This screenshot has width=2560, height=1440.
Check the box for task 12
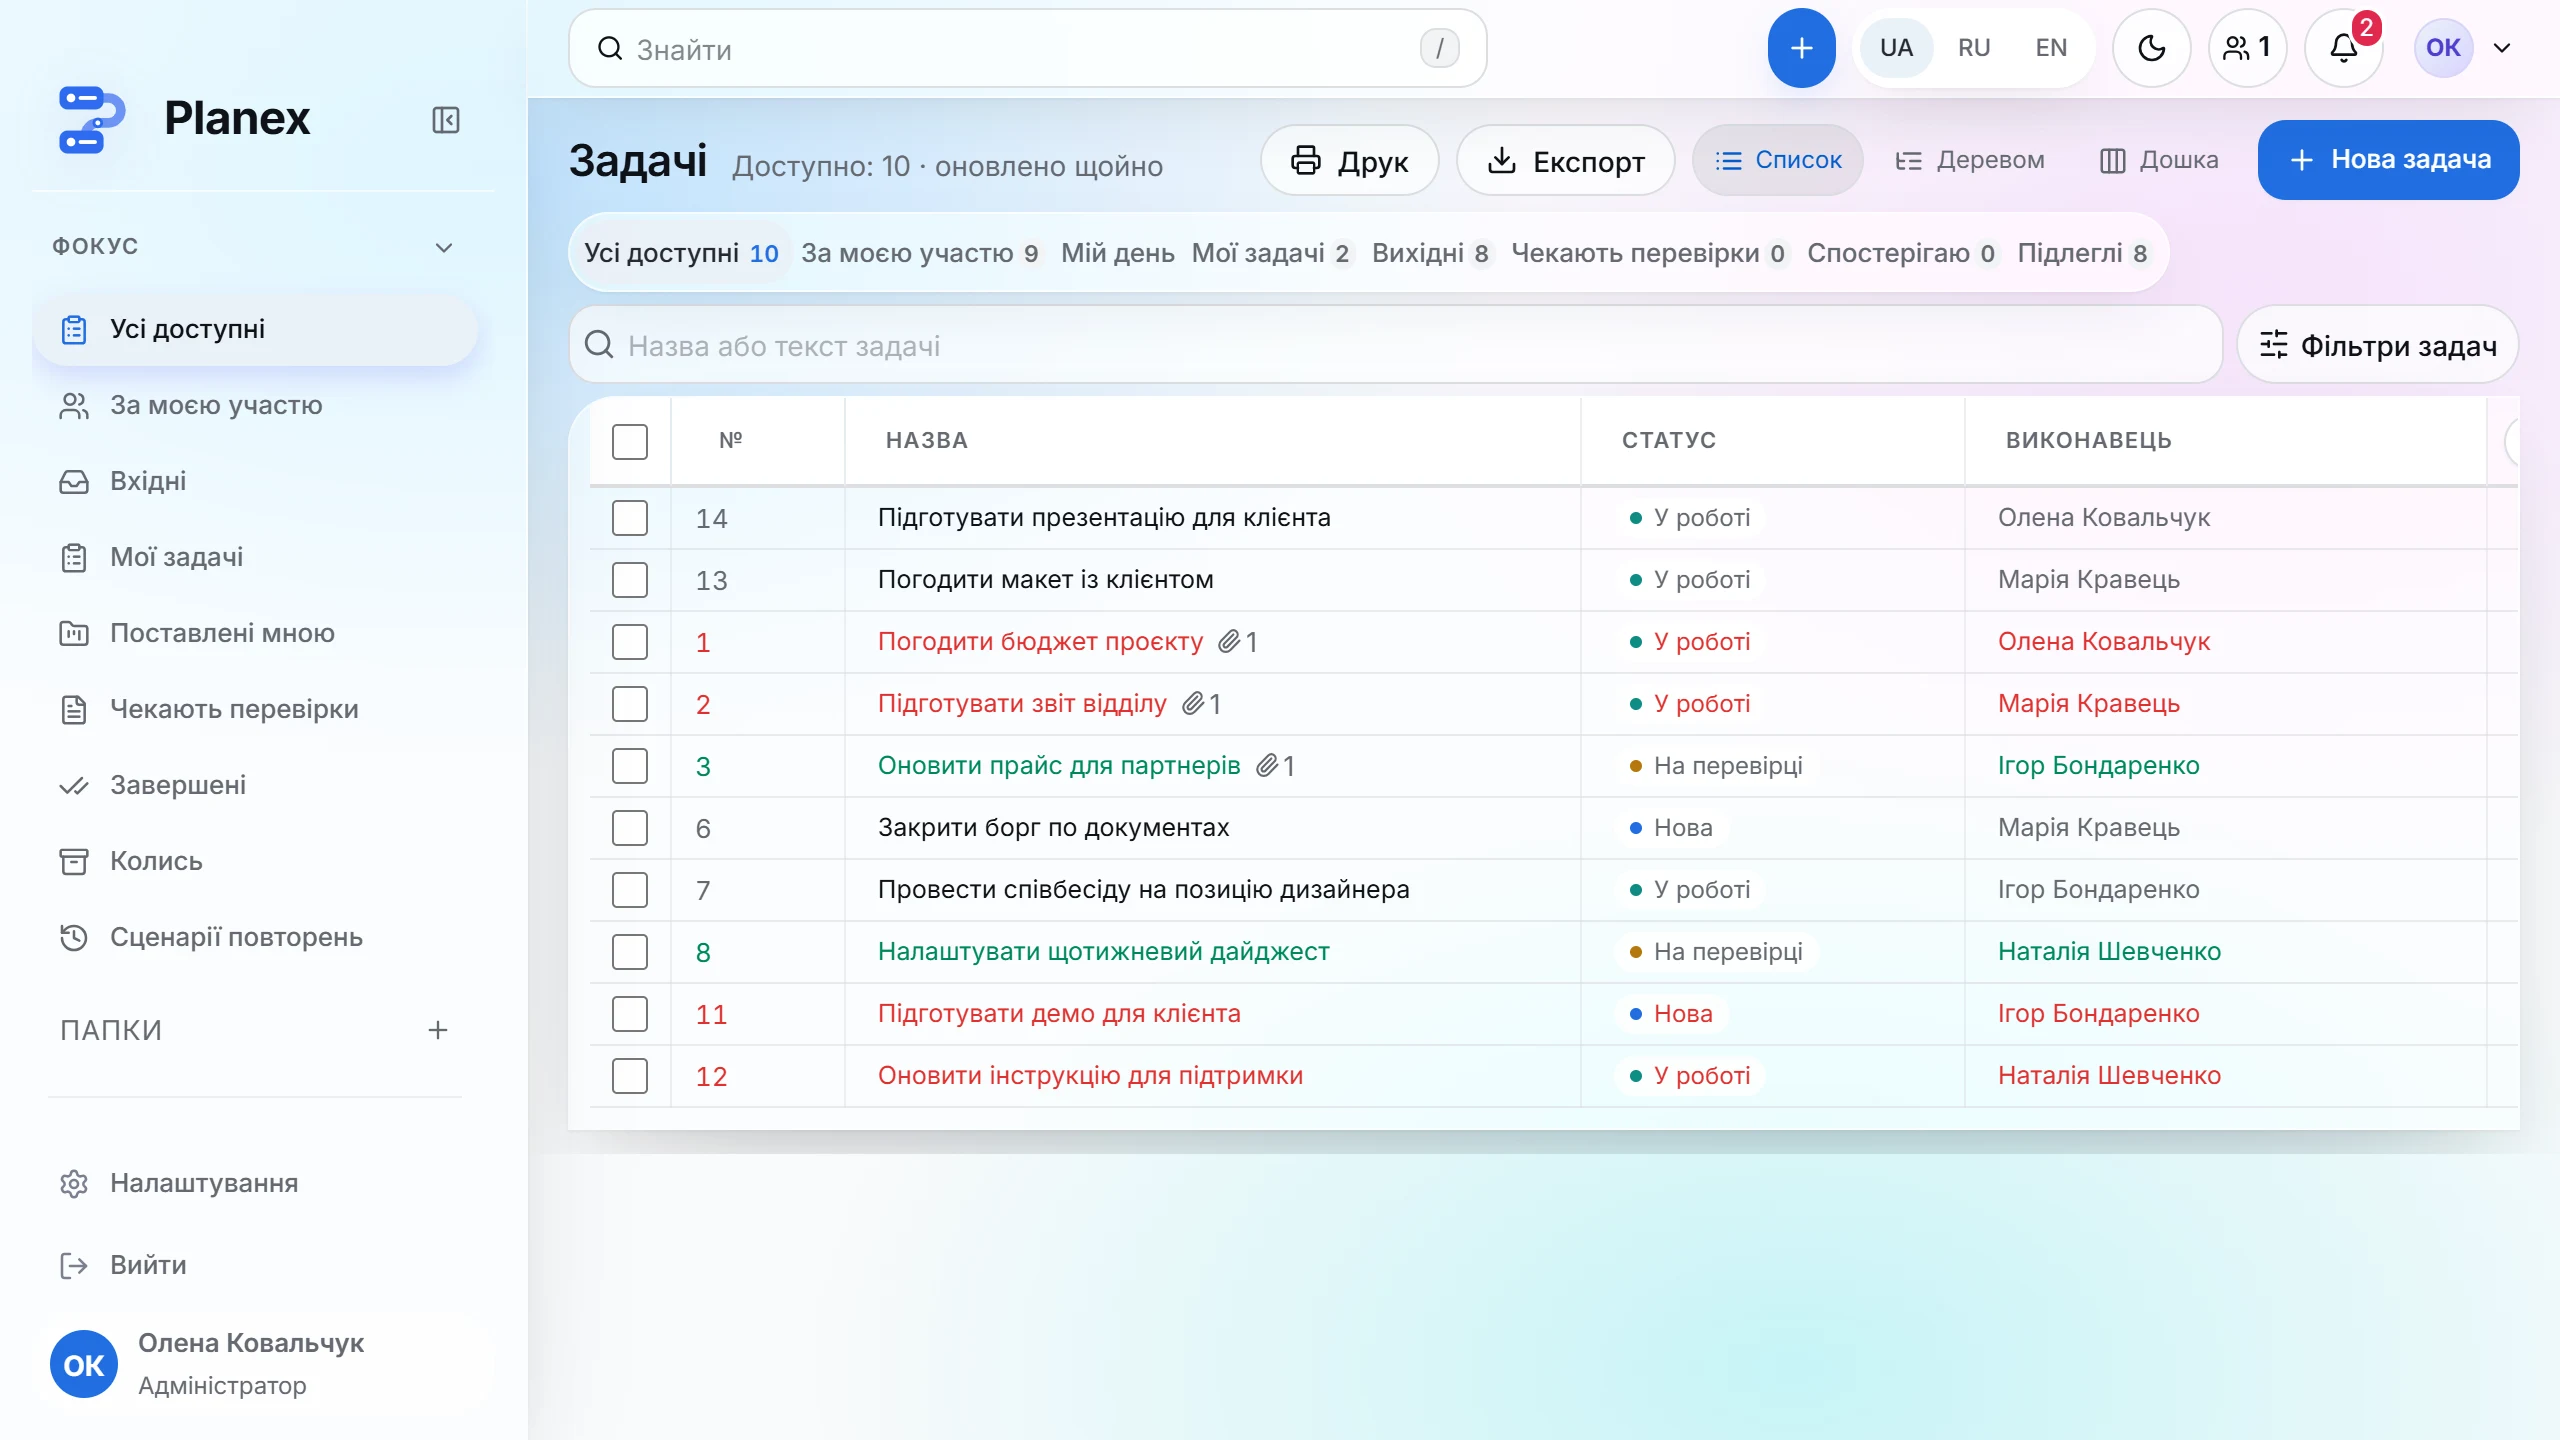[x=630, y=1076]
